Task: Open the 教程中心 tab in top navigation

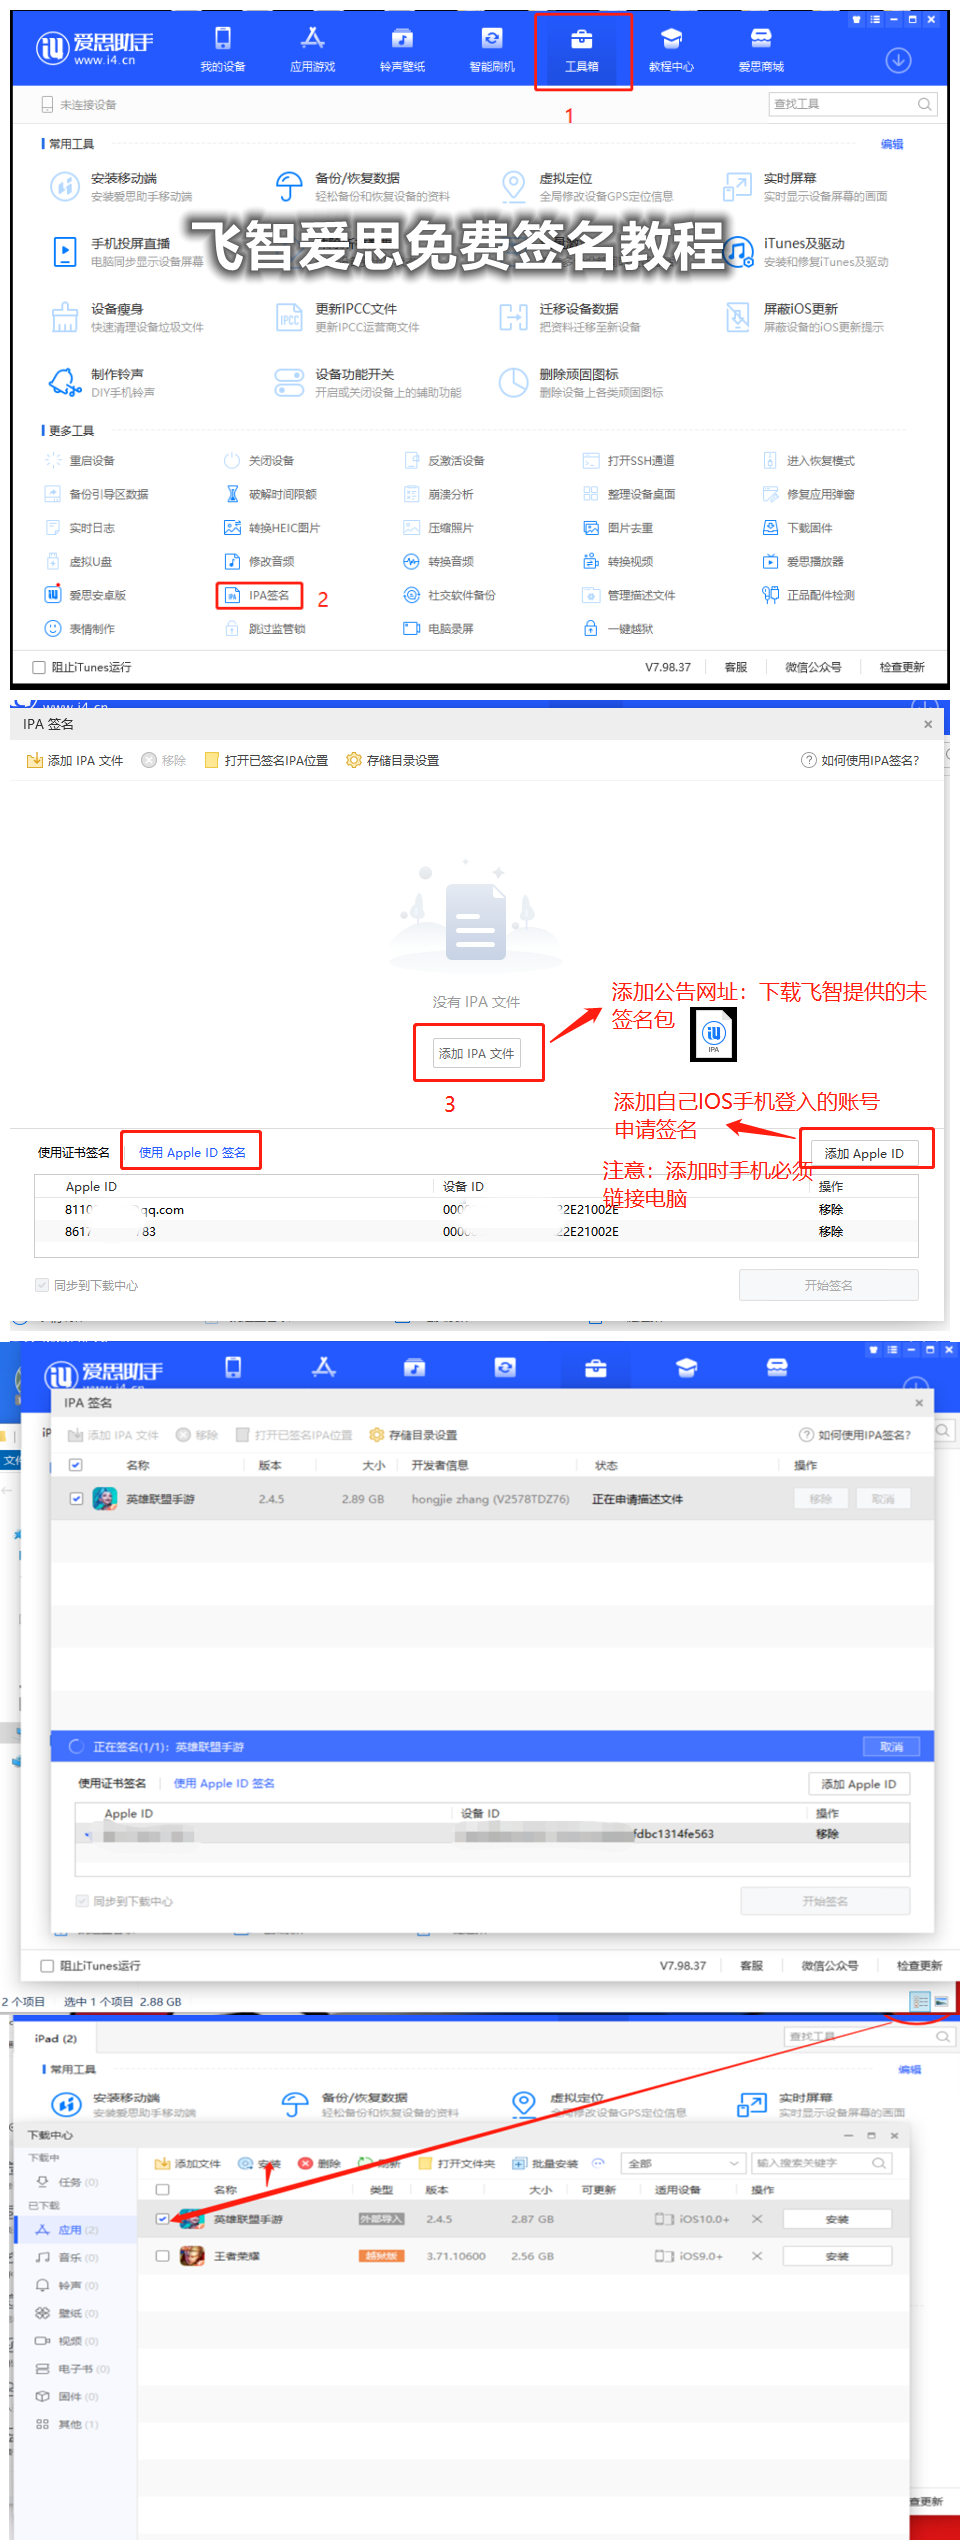Action: pyautogui.click(x=671, y=50)
